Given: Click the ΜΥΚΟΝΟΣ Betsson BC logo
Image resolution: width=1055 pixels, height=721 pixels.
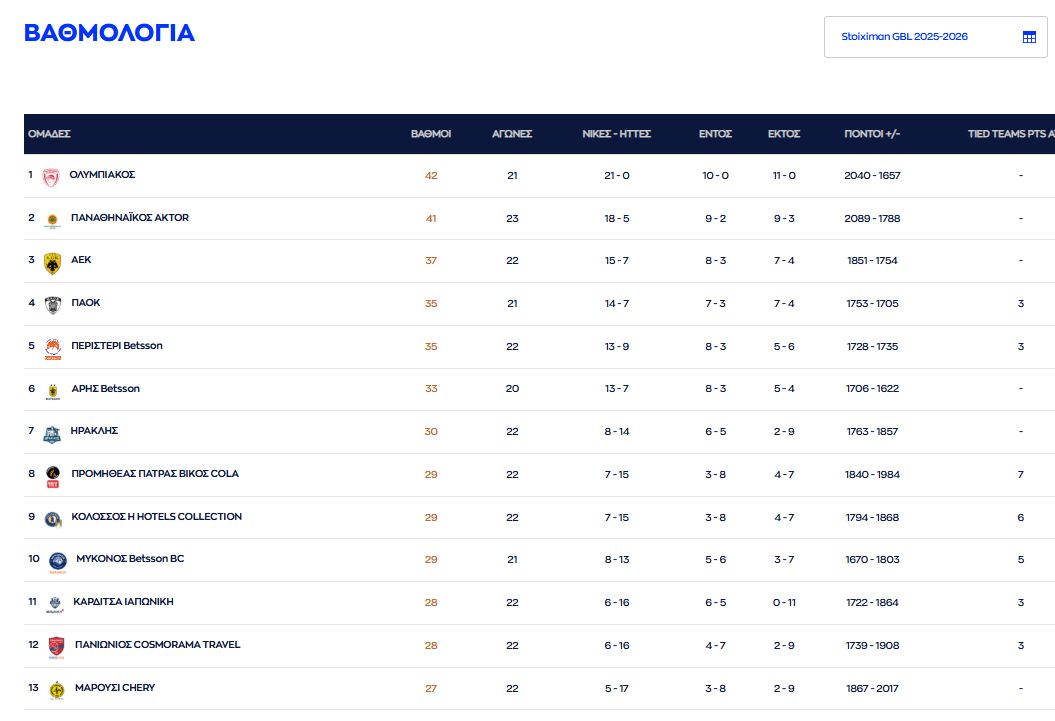Looking at the screenshot, I should [57, 561].
